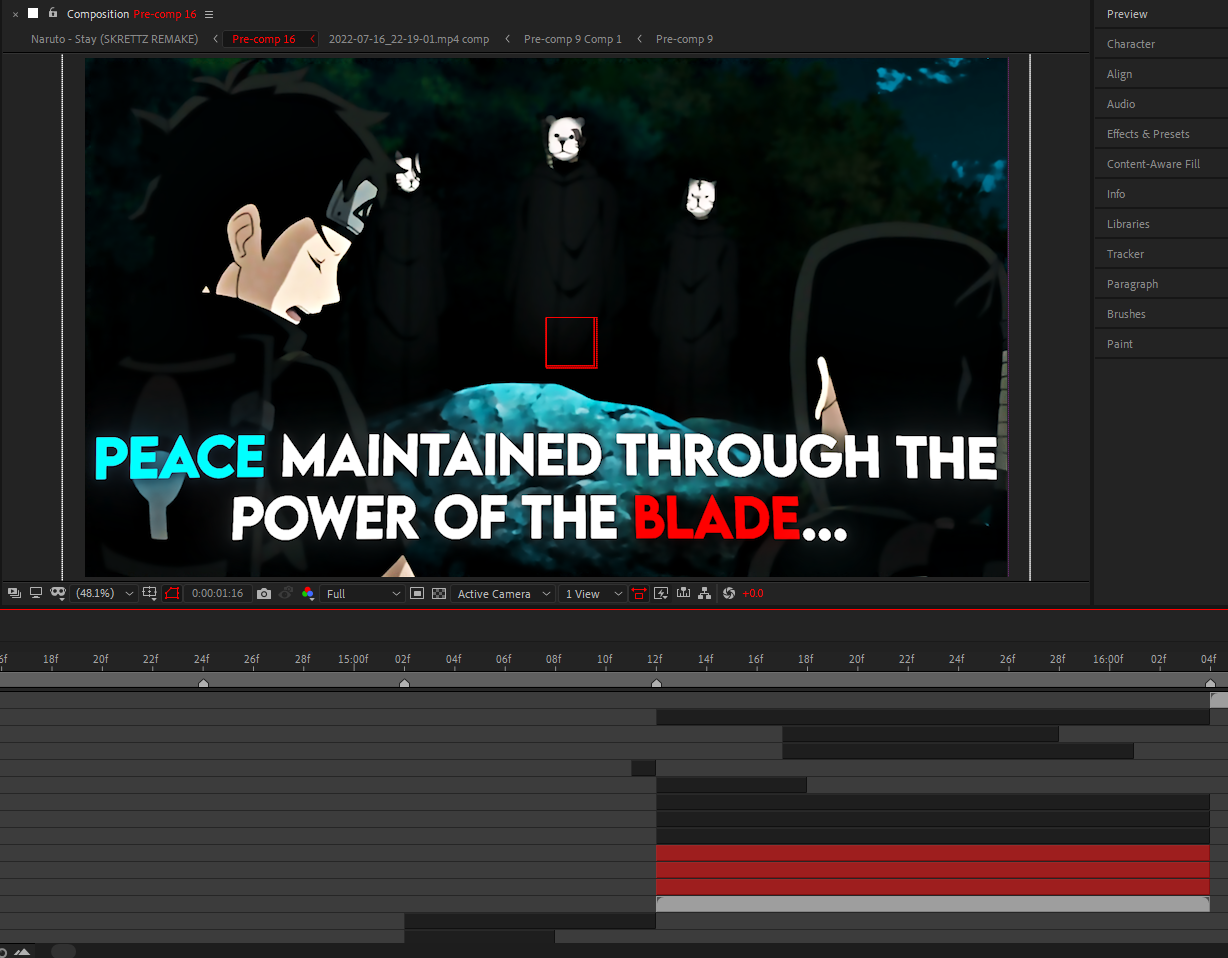Click timeline marker near 24f
This screenshot has height=958, width=1228.
tap(204, 684)
